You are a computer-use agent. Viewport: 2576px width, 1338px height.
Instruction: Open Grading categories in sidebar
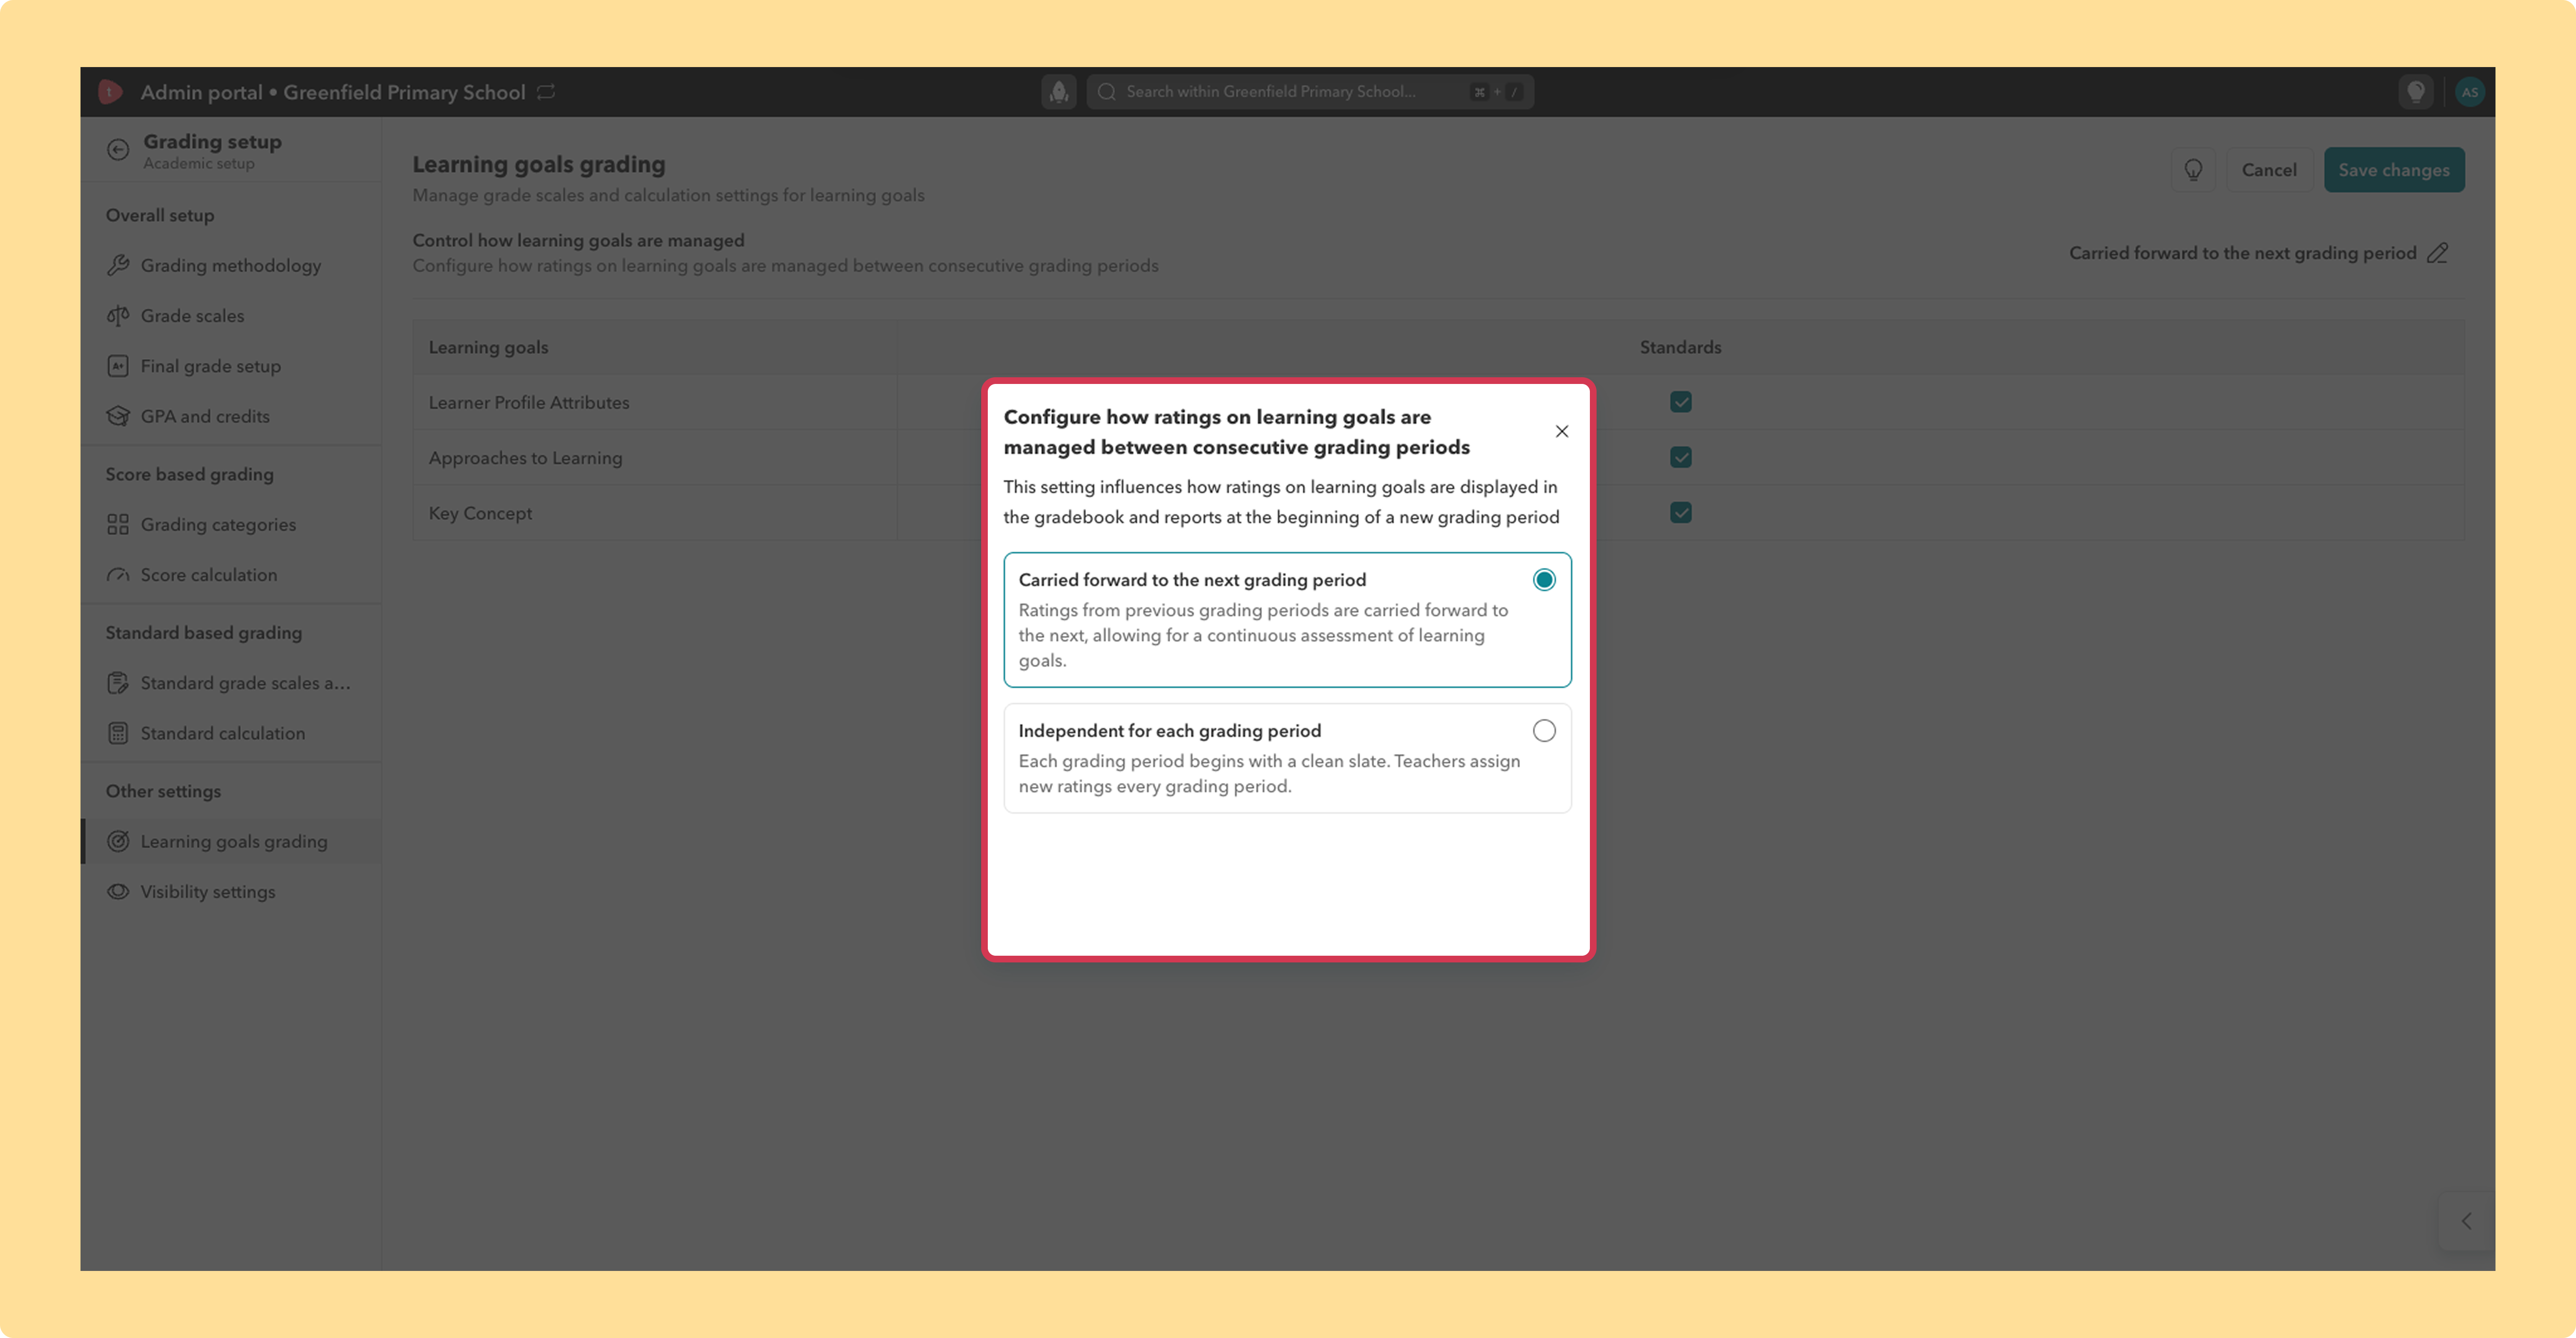(x=231, y=524)
